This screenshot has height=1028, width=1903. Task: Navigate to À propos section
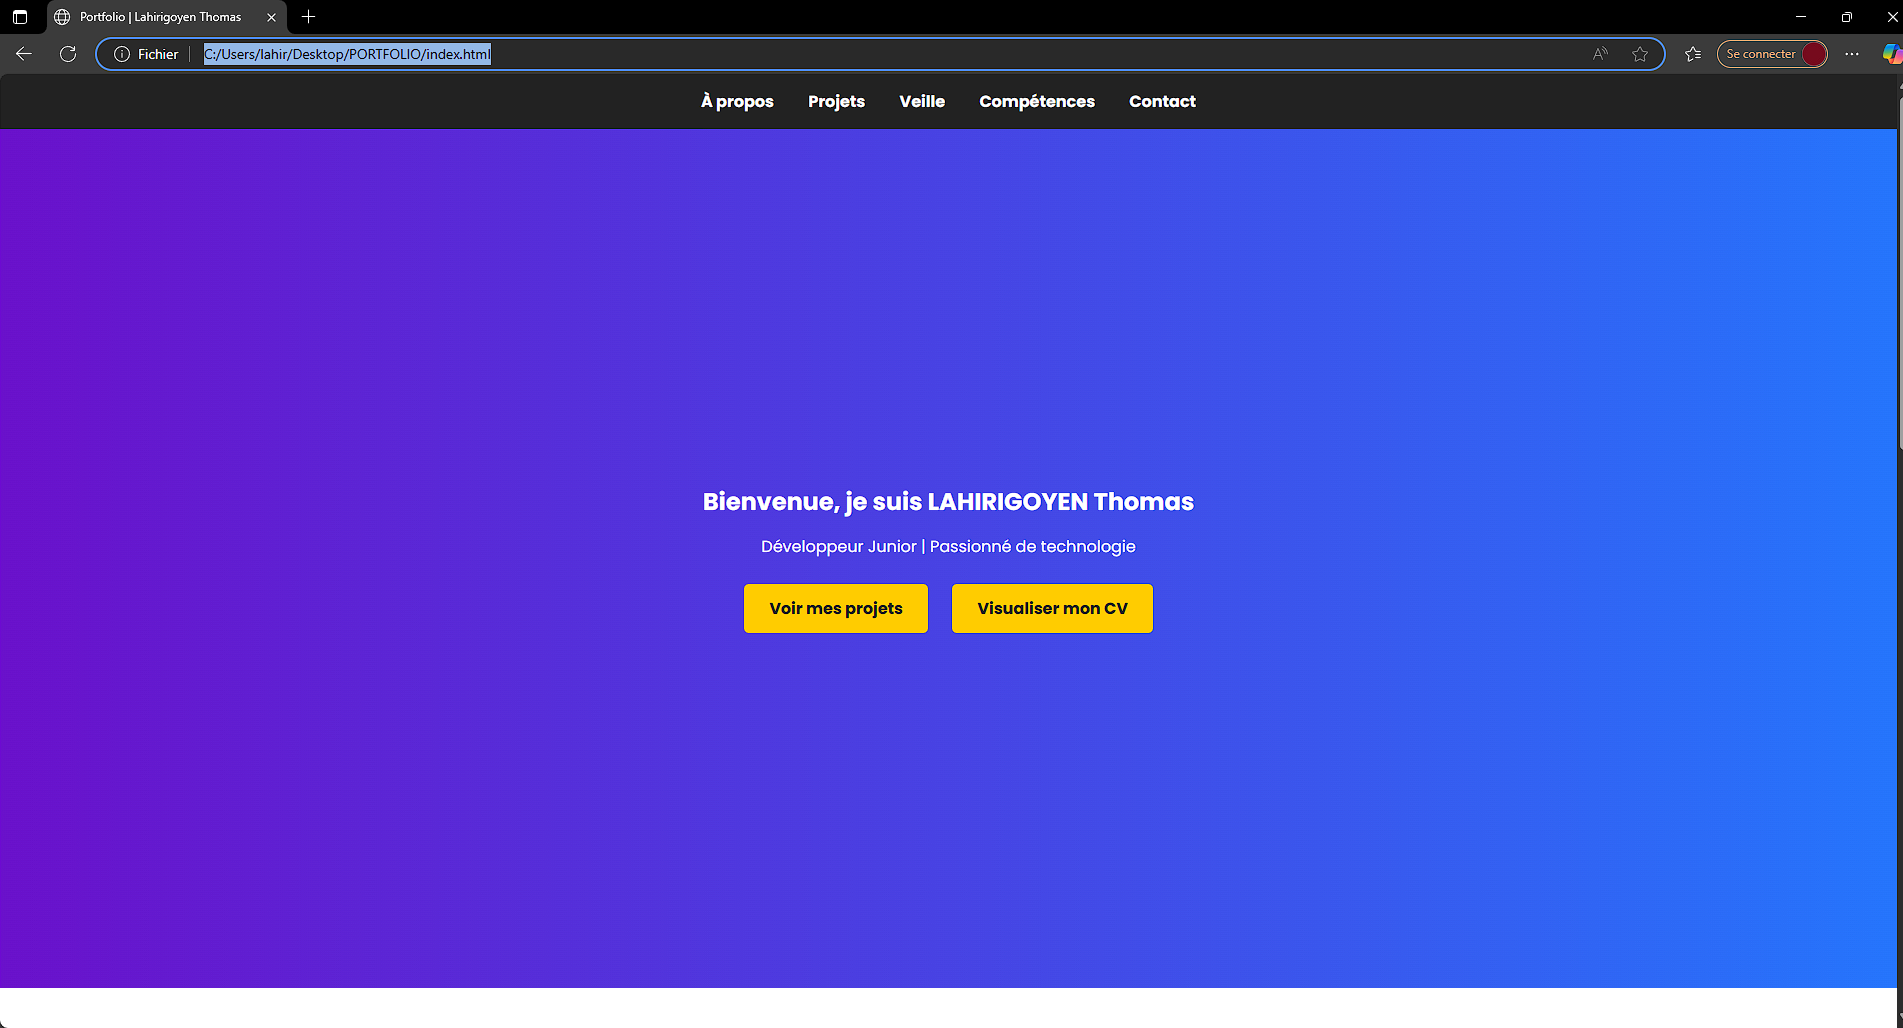point(737,101)
